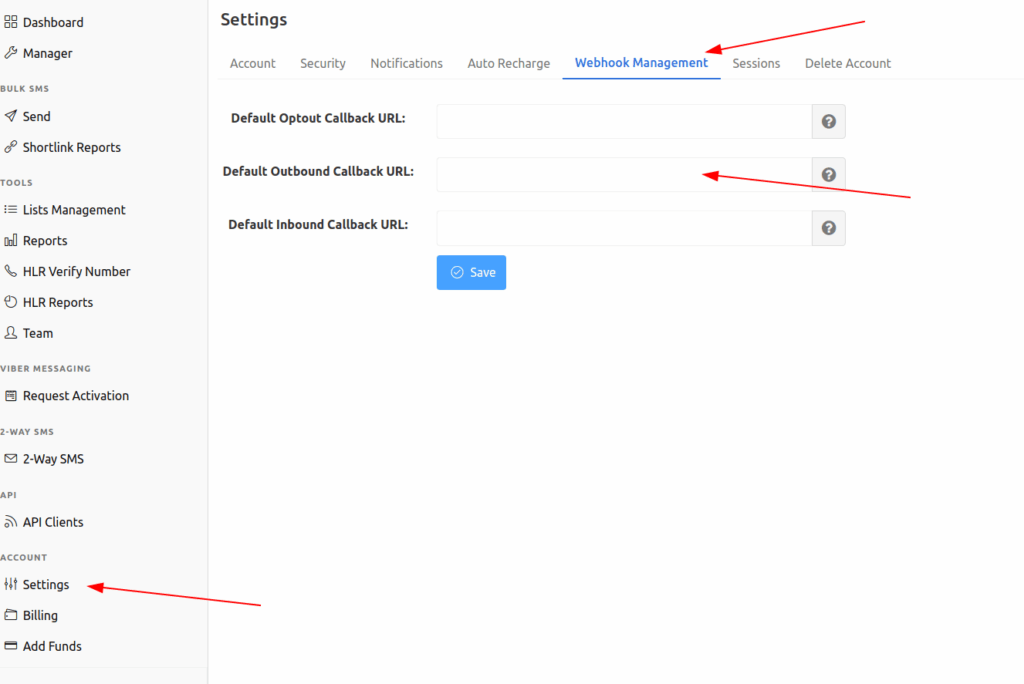Click the Send paper plane icon

pos(11,116)
